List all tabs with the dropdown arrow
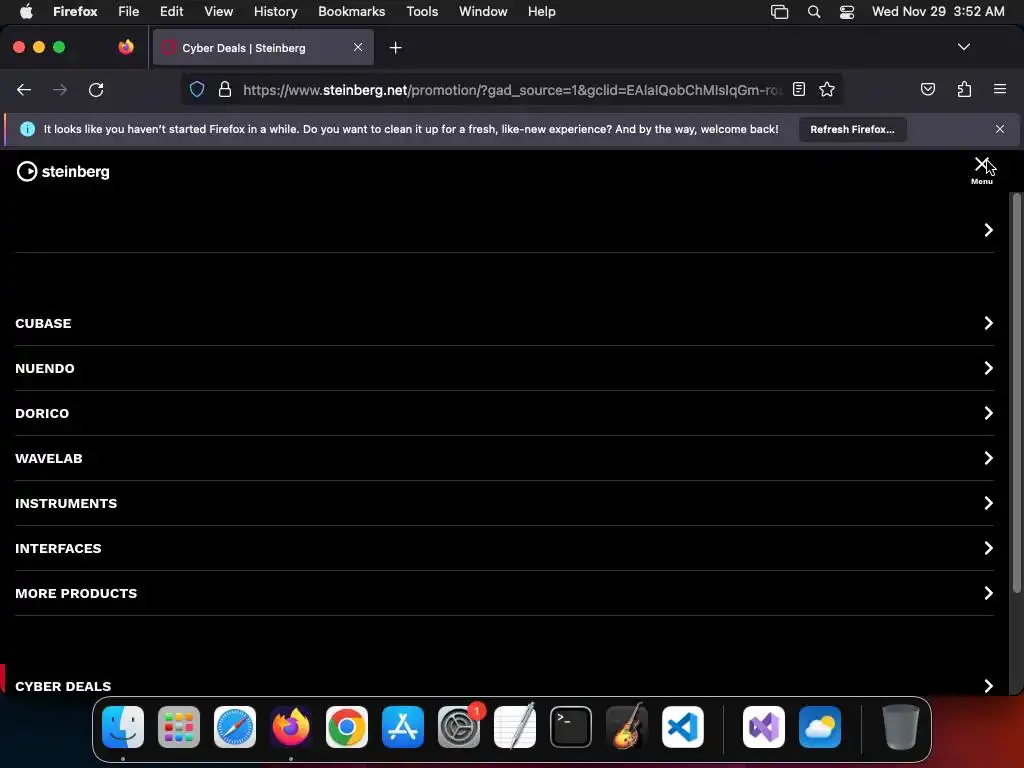The image size is (1024, 768). tap(963, 47)
